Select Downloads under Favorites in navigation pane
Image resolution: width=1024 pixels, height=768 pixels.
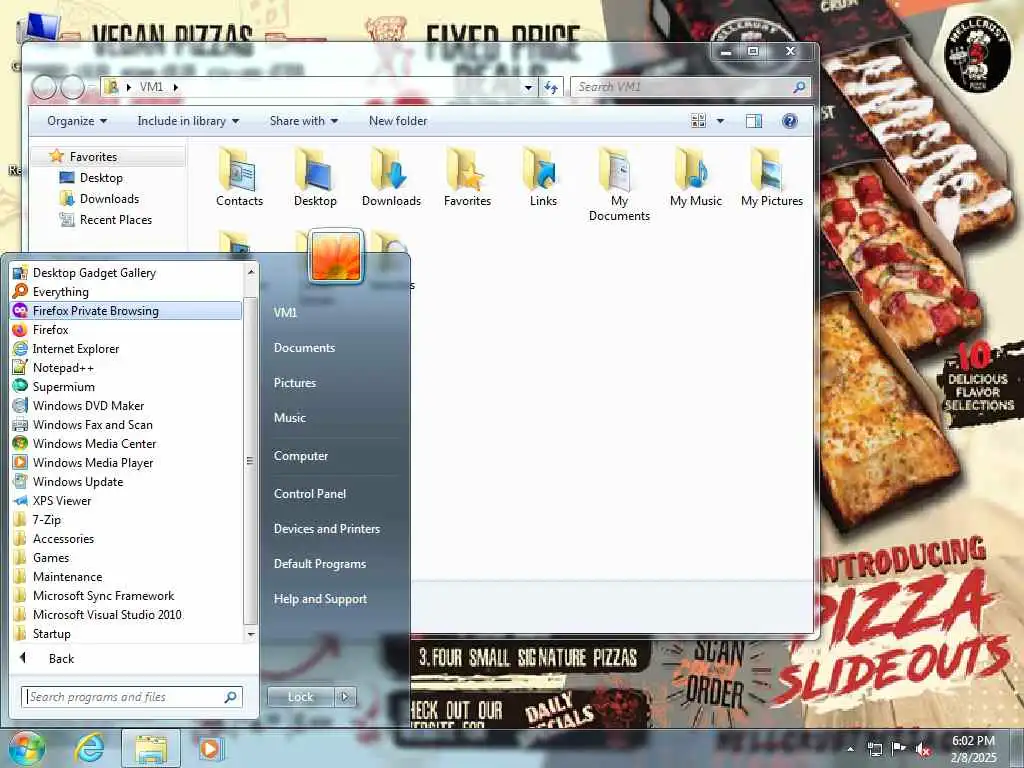99,199
